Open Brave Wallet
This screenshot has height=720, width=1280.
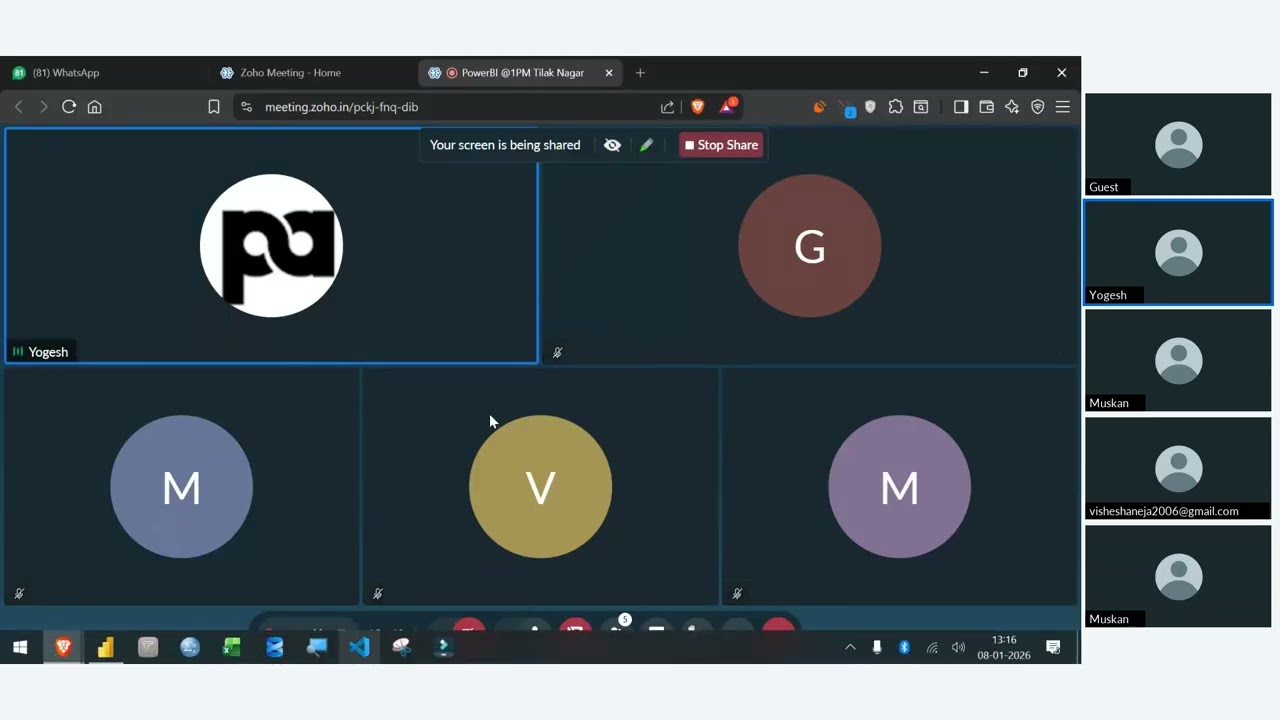pyautogui.click(x=987, y=107)
